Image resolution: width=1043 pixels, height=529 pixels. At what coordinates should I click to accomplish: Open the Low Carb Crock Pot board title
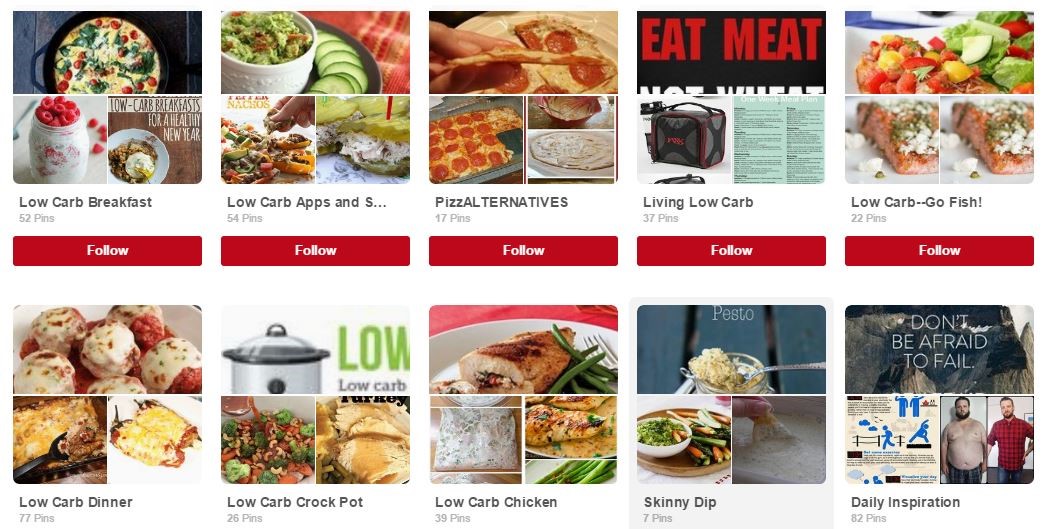point(295,502)
